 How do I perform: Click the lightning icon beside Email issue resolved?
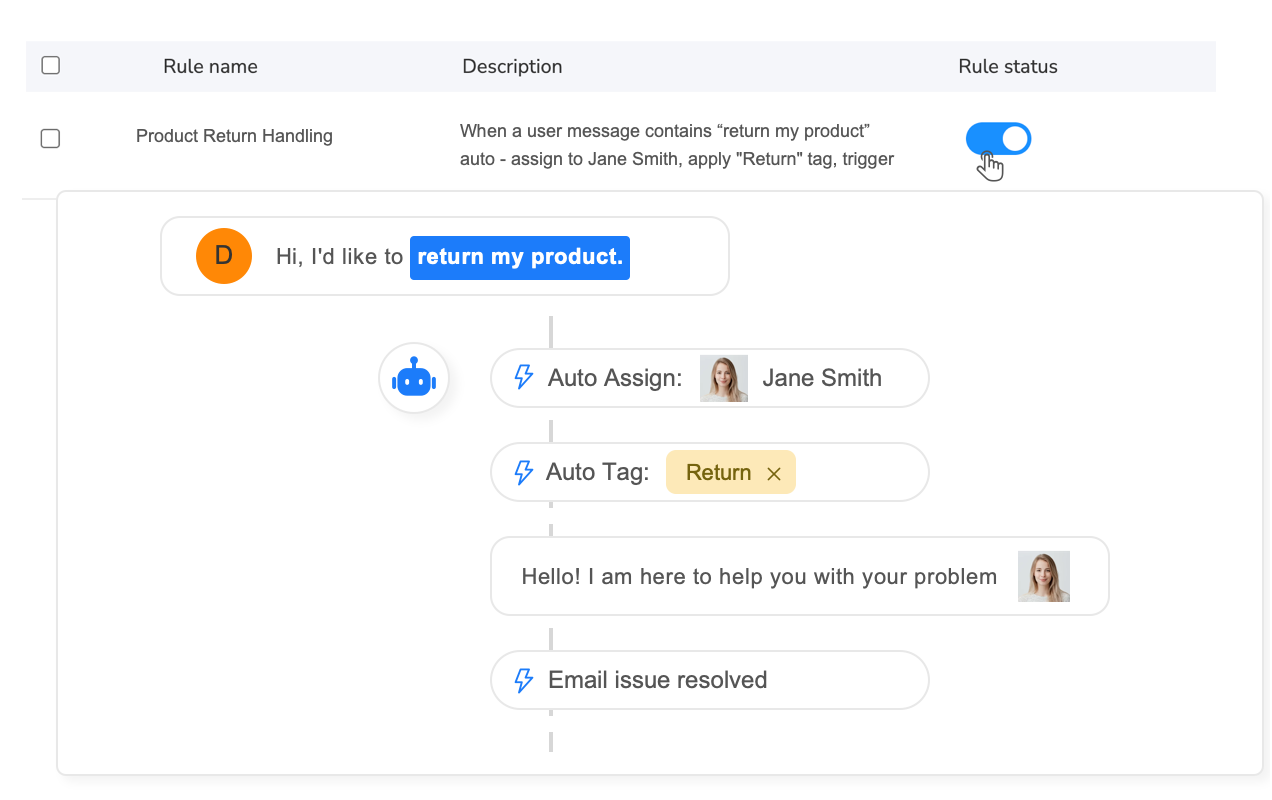(523, 680)
